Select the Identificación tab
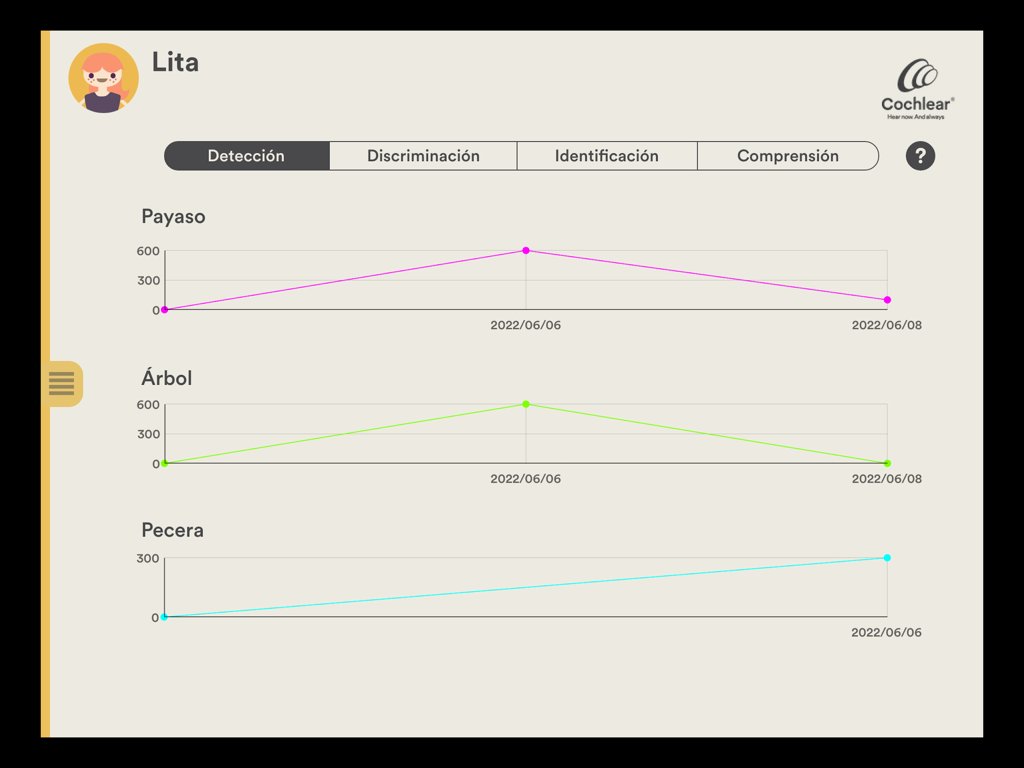1024x768 pixels. (607, 156)
